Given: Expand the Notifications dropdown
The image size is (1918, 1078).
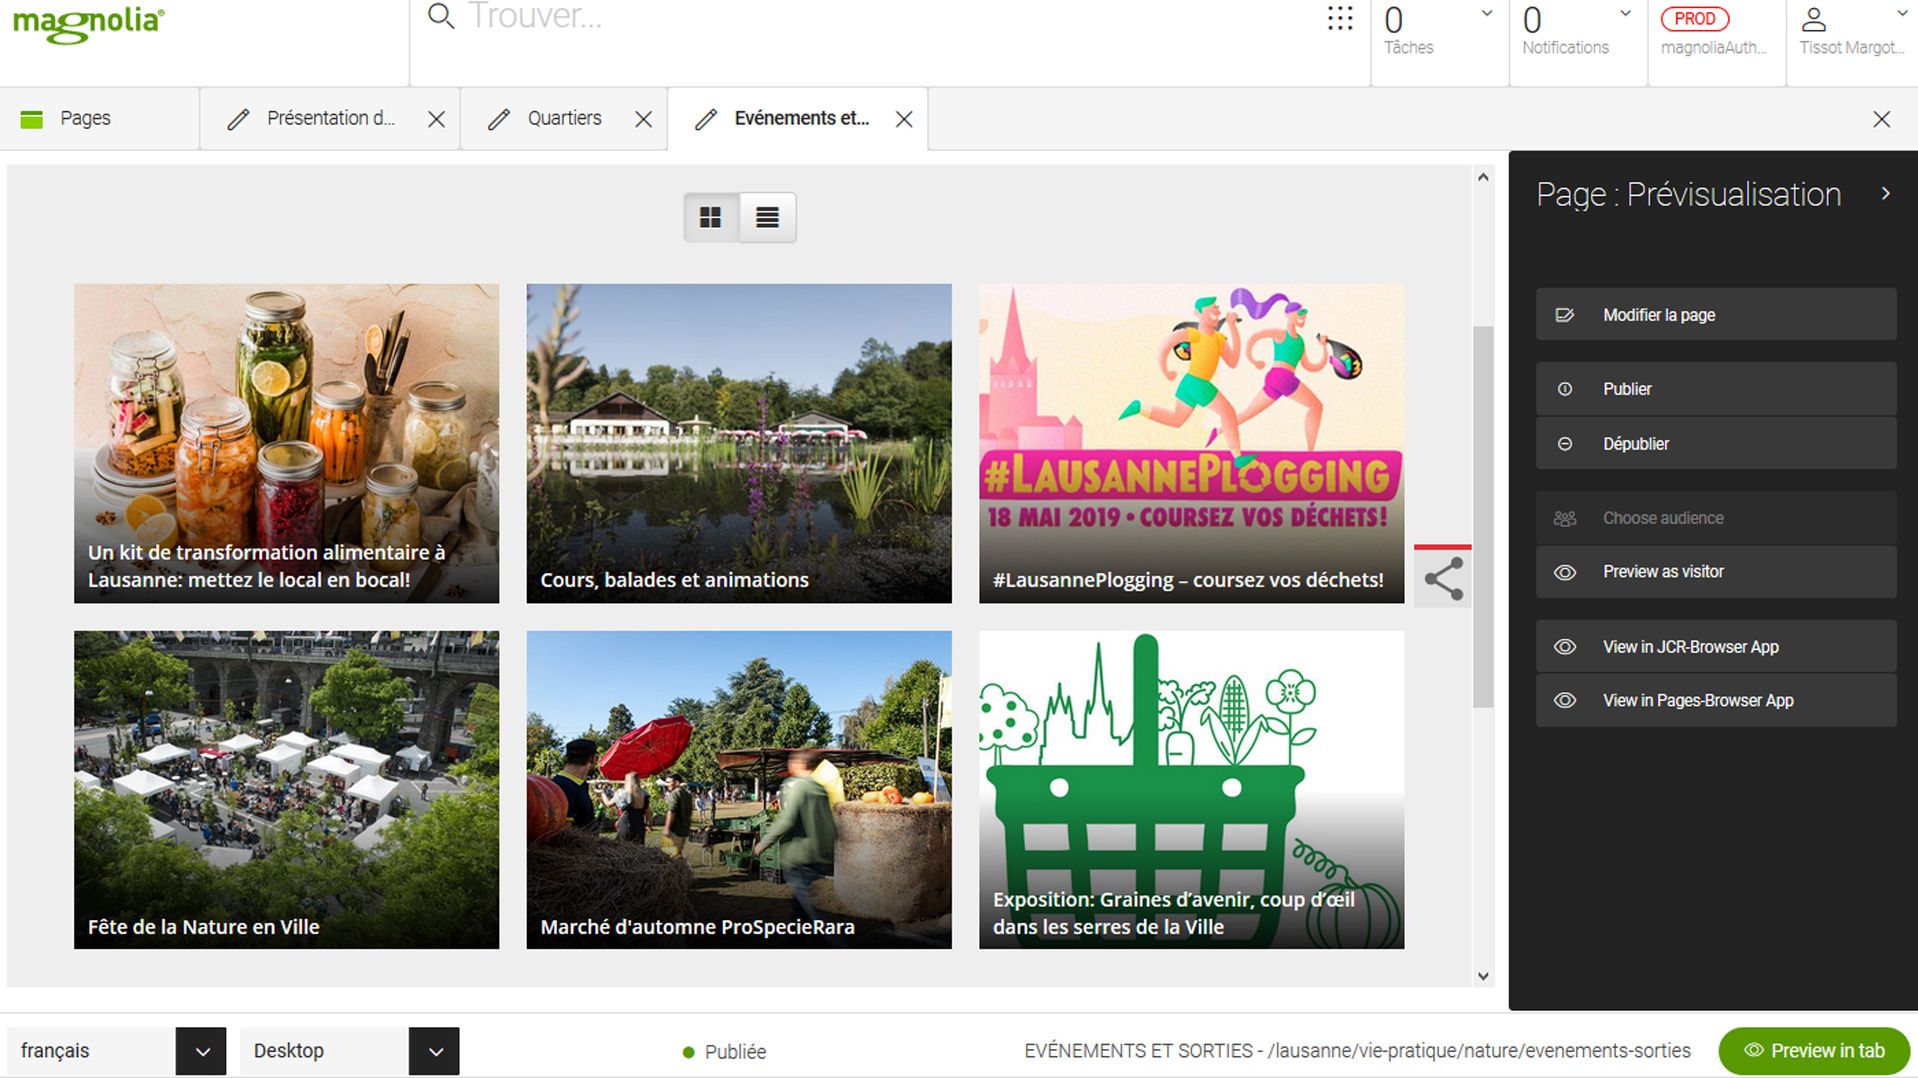Looking at the screenshot, I should point(1625,14).
